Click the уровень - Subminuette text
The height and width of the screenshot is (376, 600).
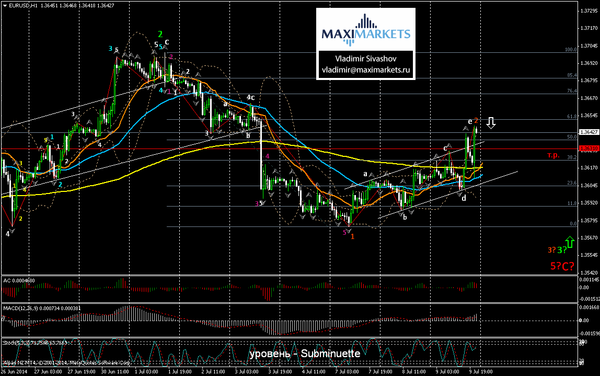305,353
